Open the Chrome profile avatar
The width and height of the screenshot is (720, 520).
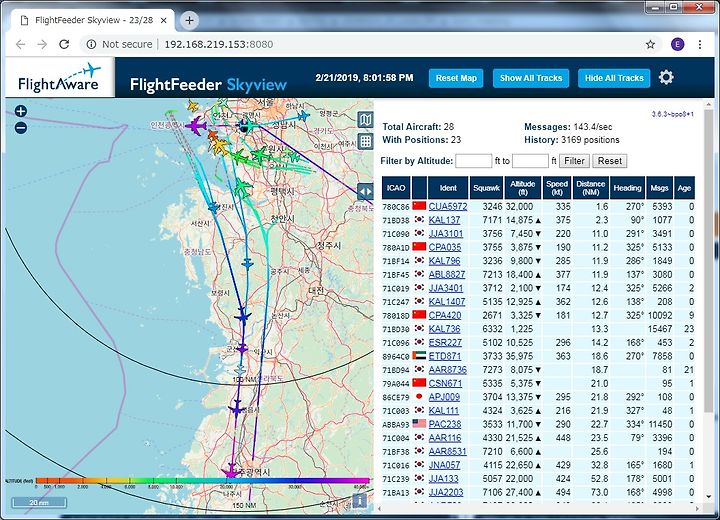pos(677,44)
